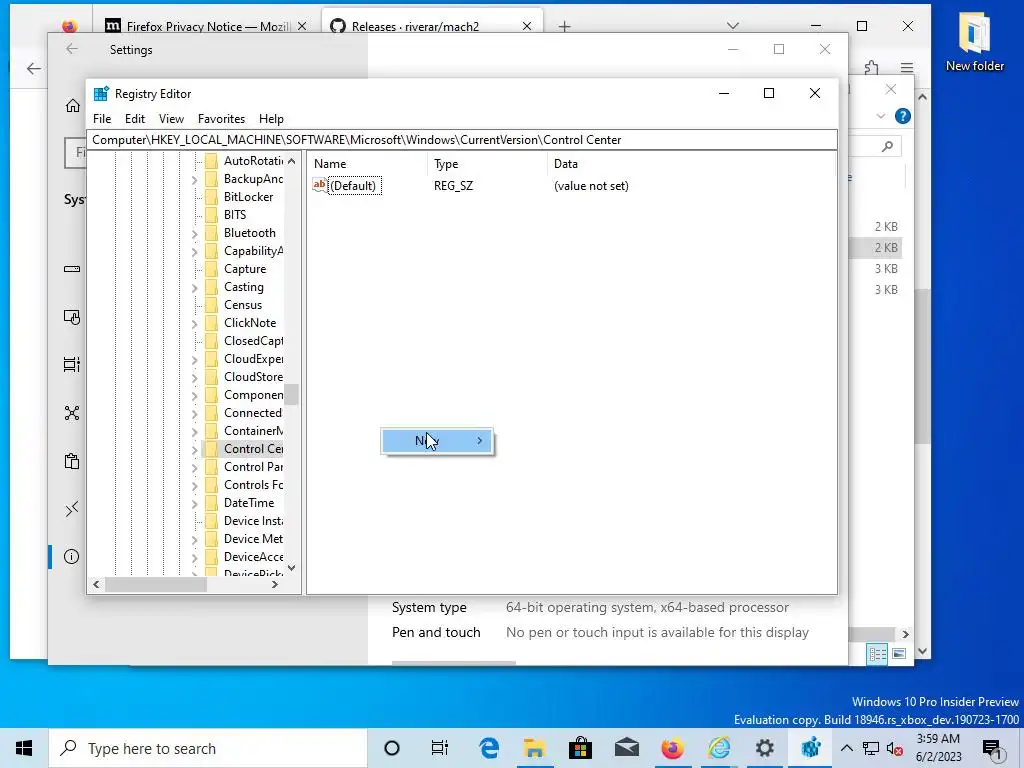Open Firefox application menu hamburger
Viewport: 1024px width, 768px height.
tap(906, 67)
